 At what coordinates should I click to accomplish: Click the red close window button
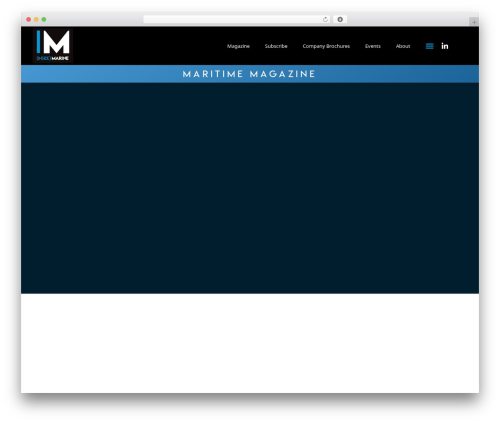[x=29, y=19]
